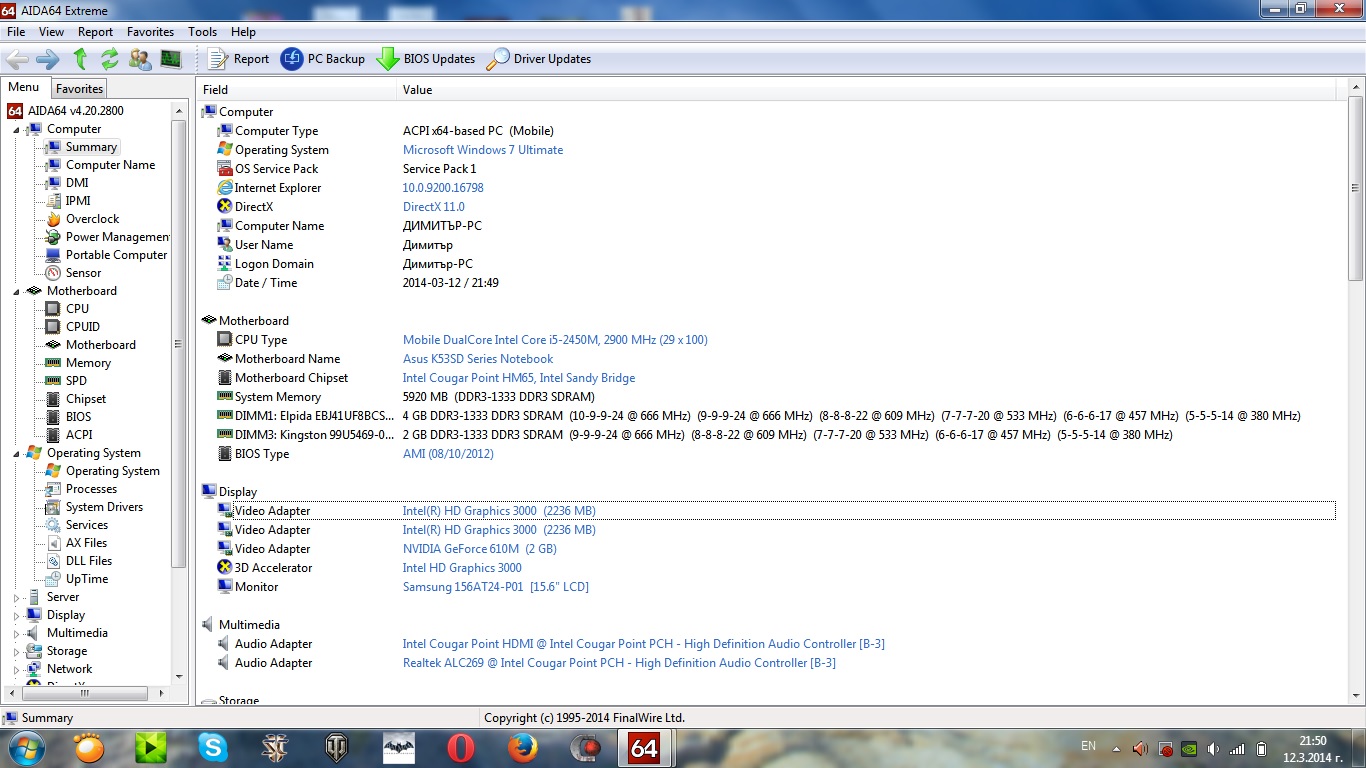1366x768 pixels.
Task: Open the Tools menu
Action: (202, 32)
